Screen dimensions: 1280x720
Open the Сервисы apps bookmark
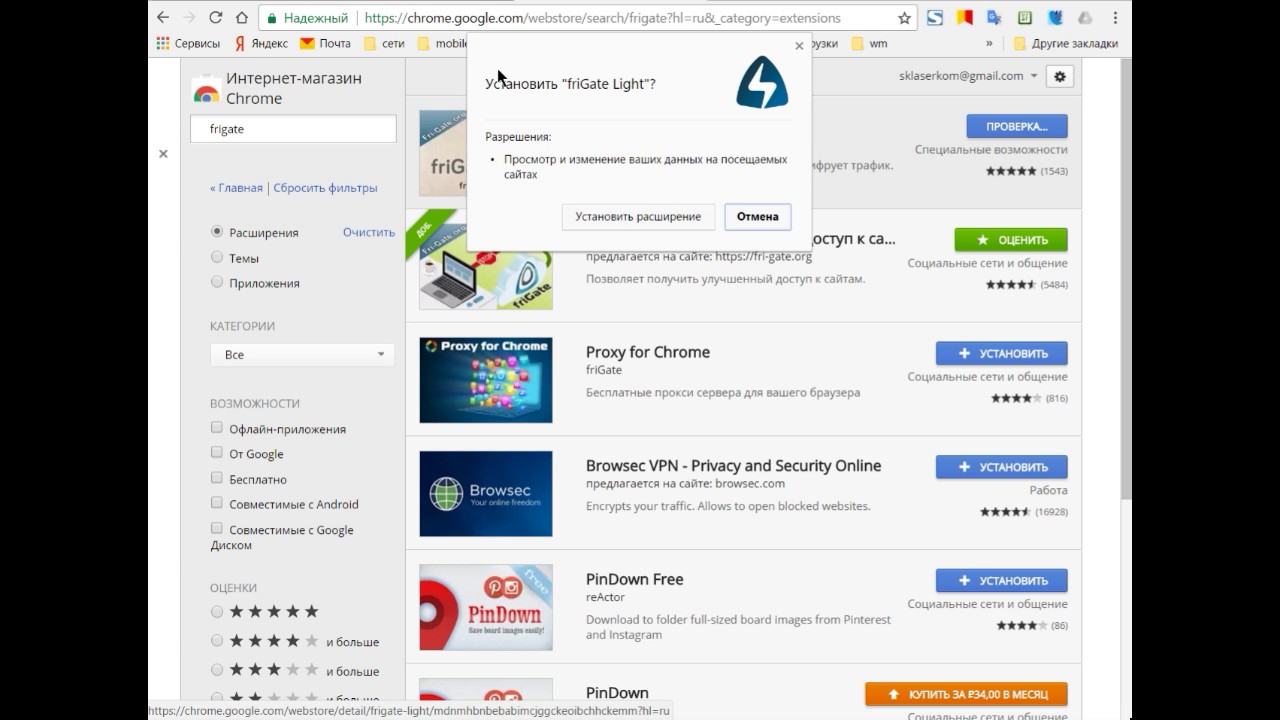187,44
